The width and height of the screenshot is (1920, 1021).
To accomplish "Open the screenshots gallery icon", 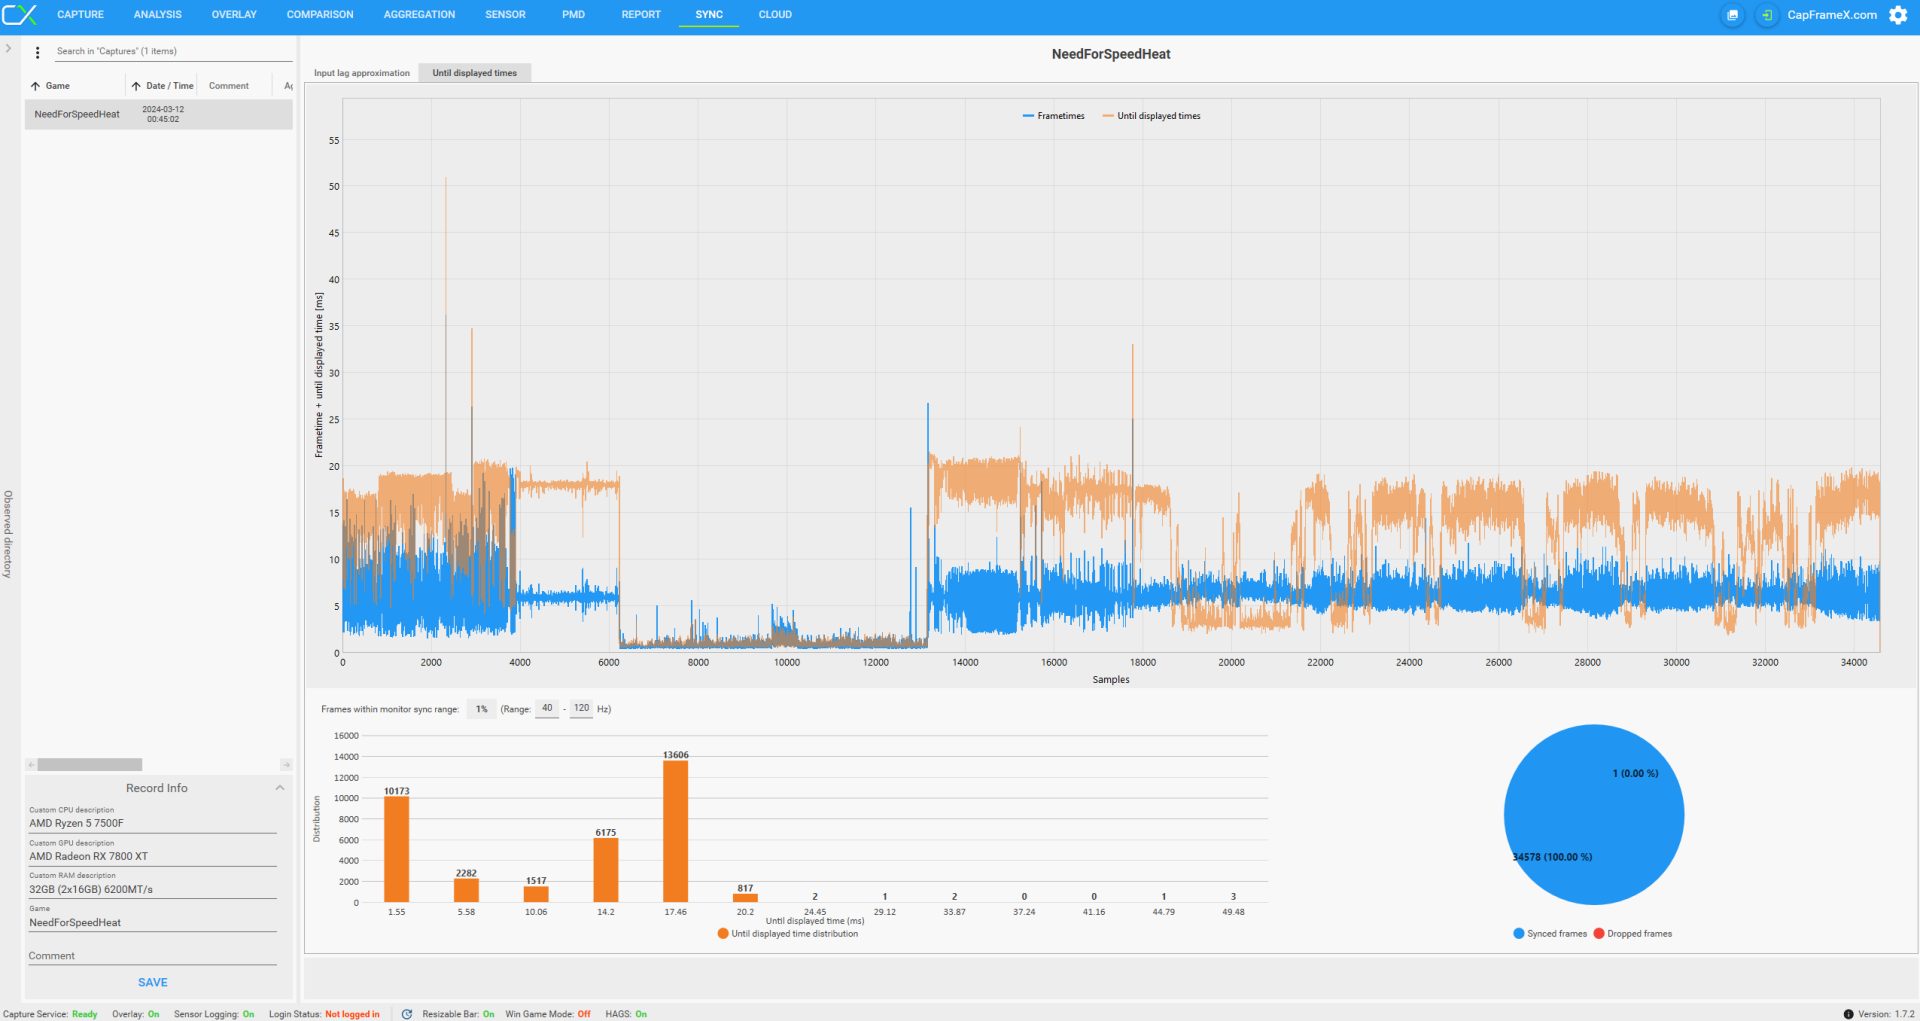I will pos(1733,15).
